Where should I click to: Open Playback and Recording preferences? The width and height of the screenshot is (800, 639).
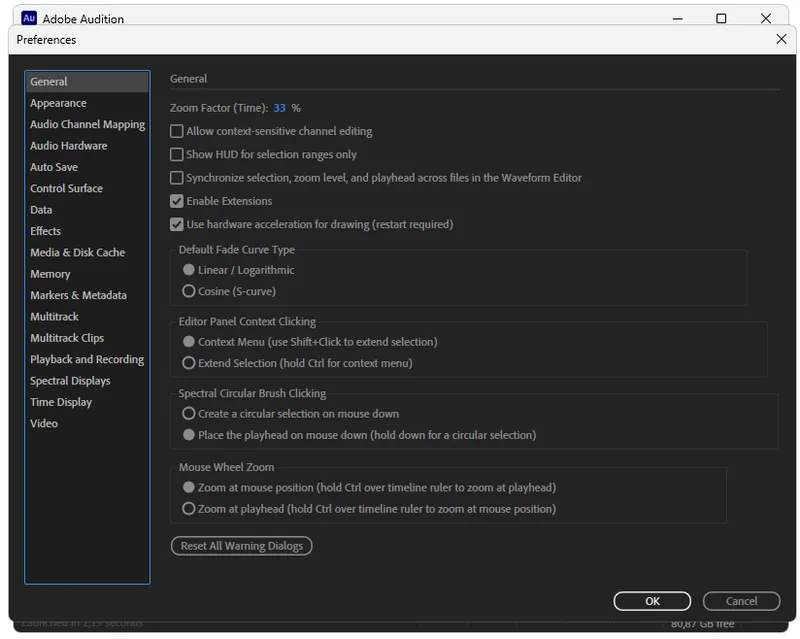pos(87,360)
